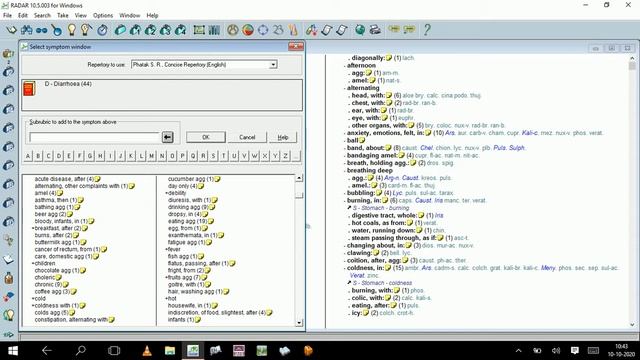Click the taskbar search magnifier icon
The image size is (640, 360).
click(x=81, y=350)
